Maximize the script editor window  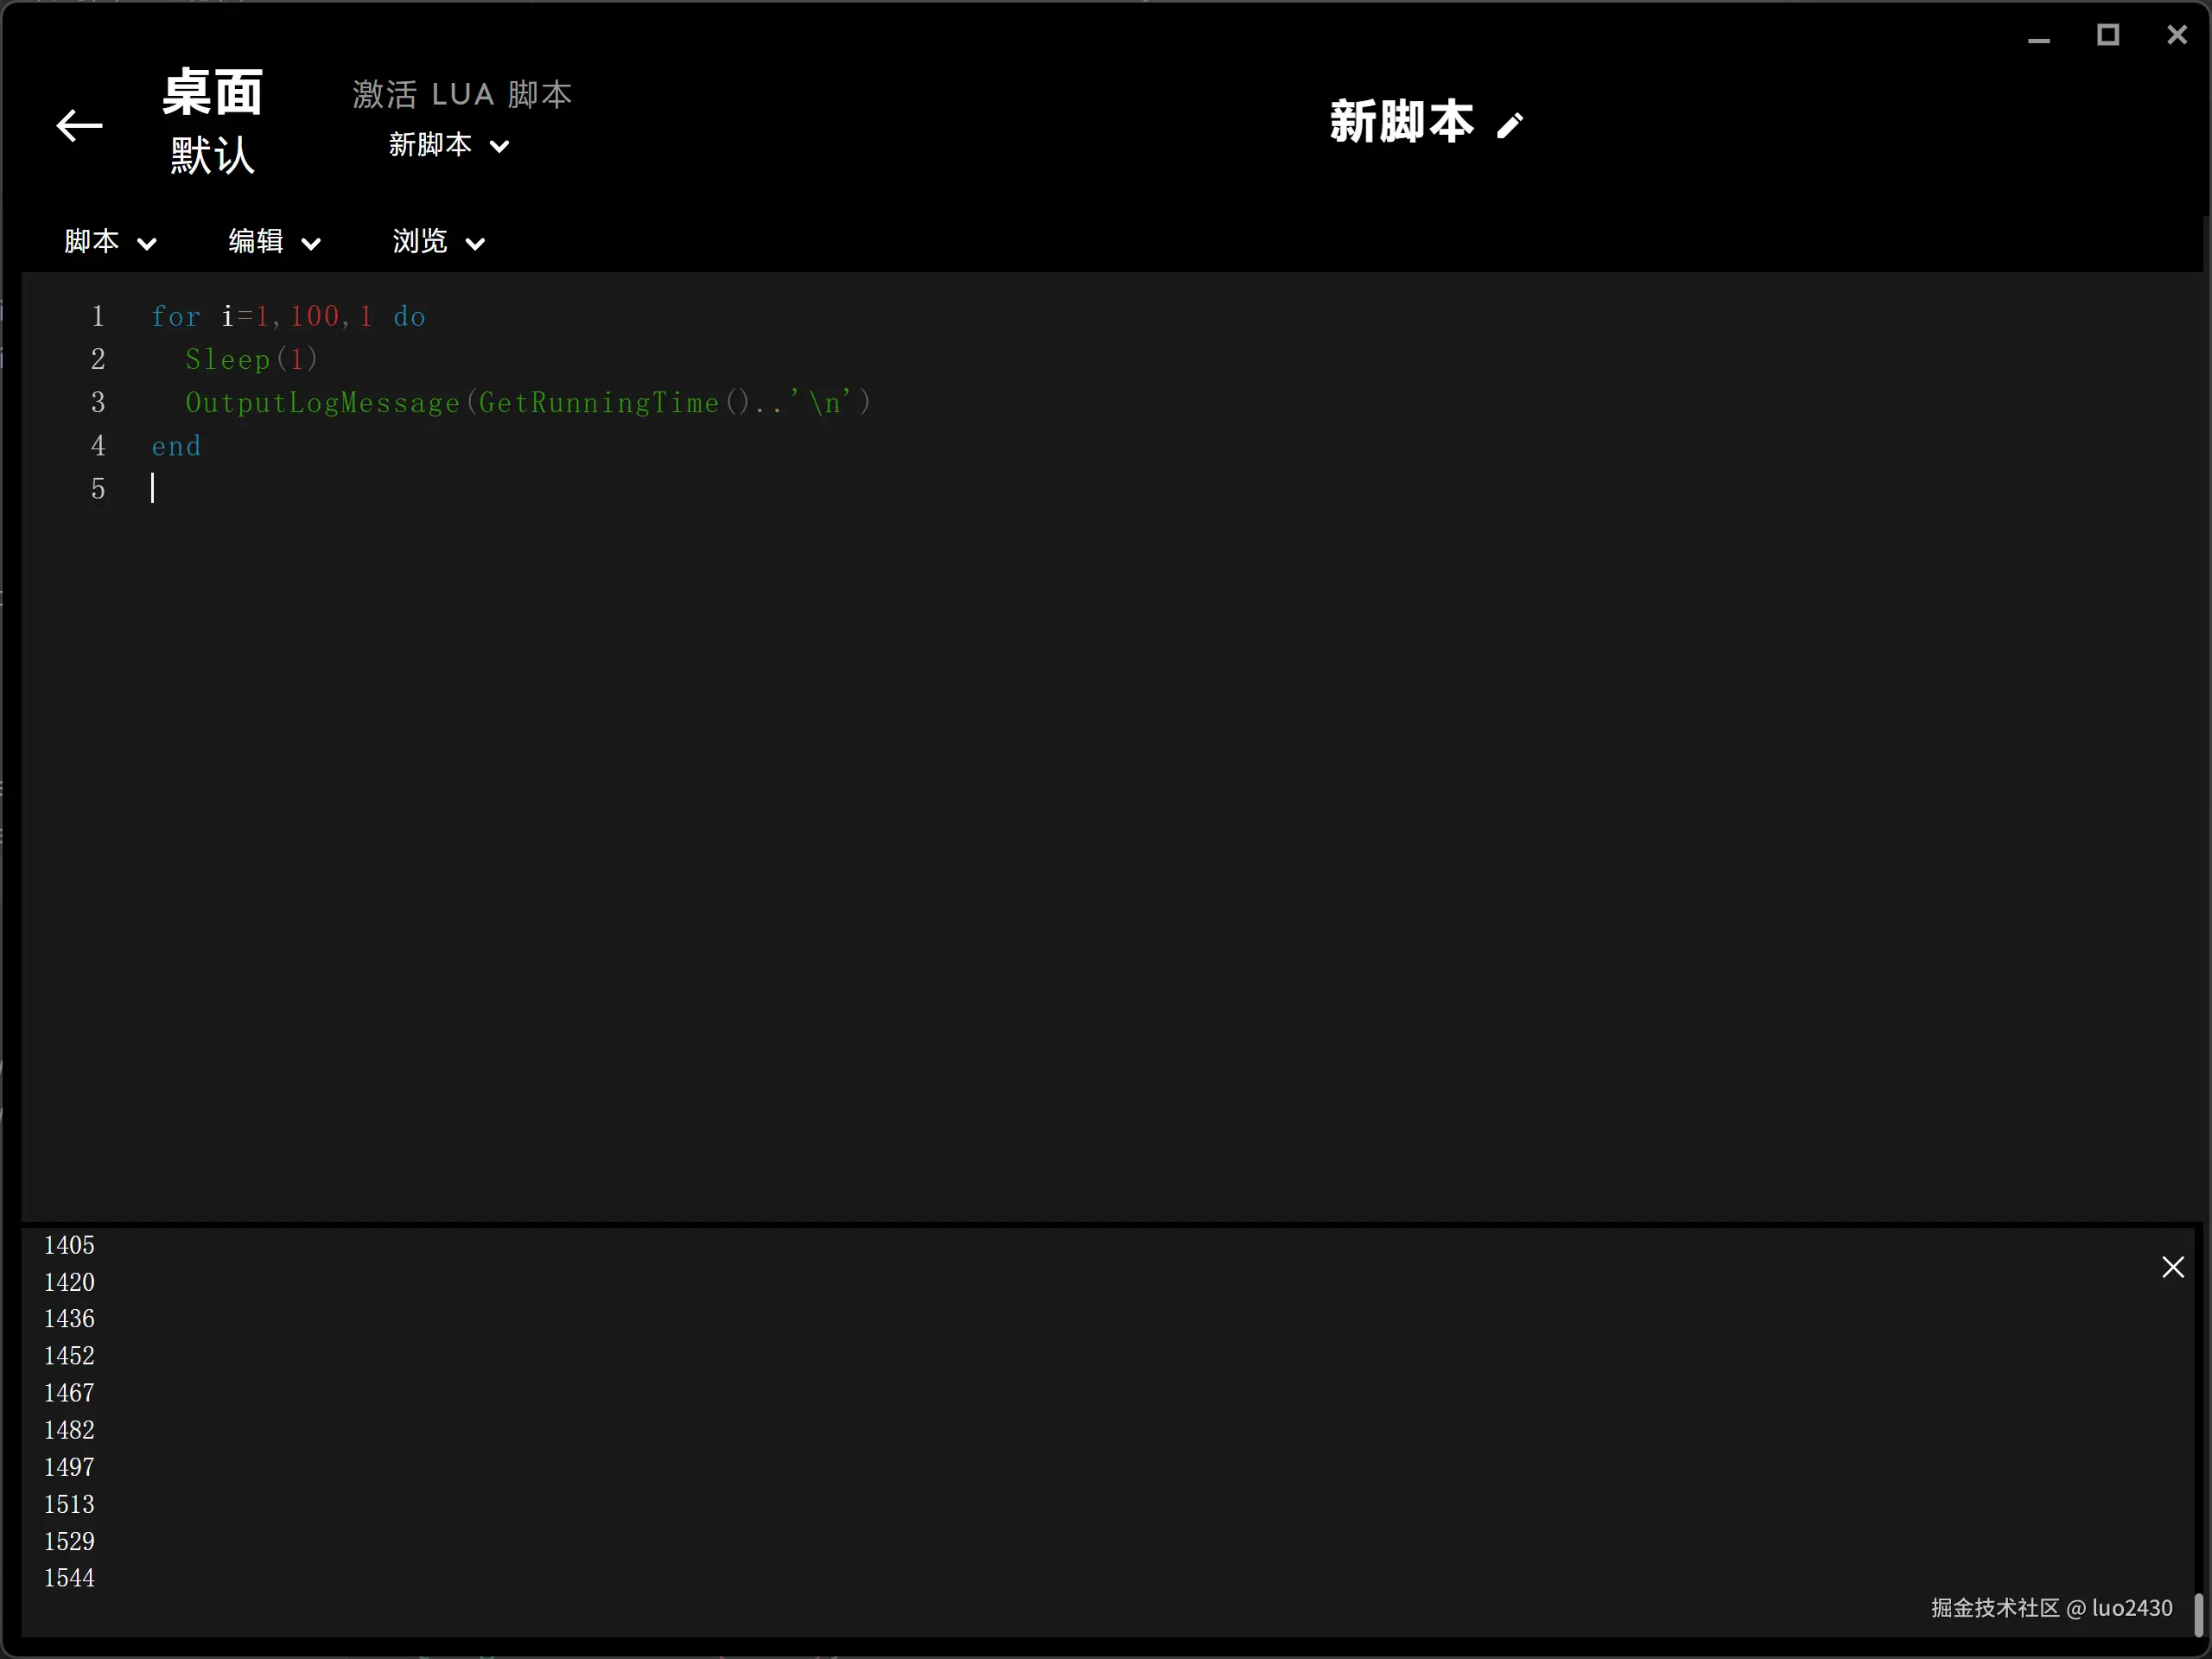2108,36
